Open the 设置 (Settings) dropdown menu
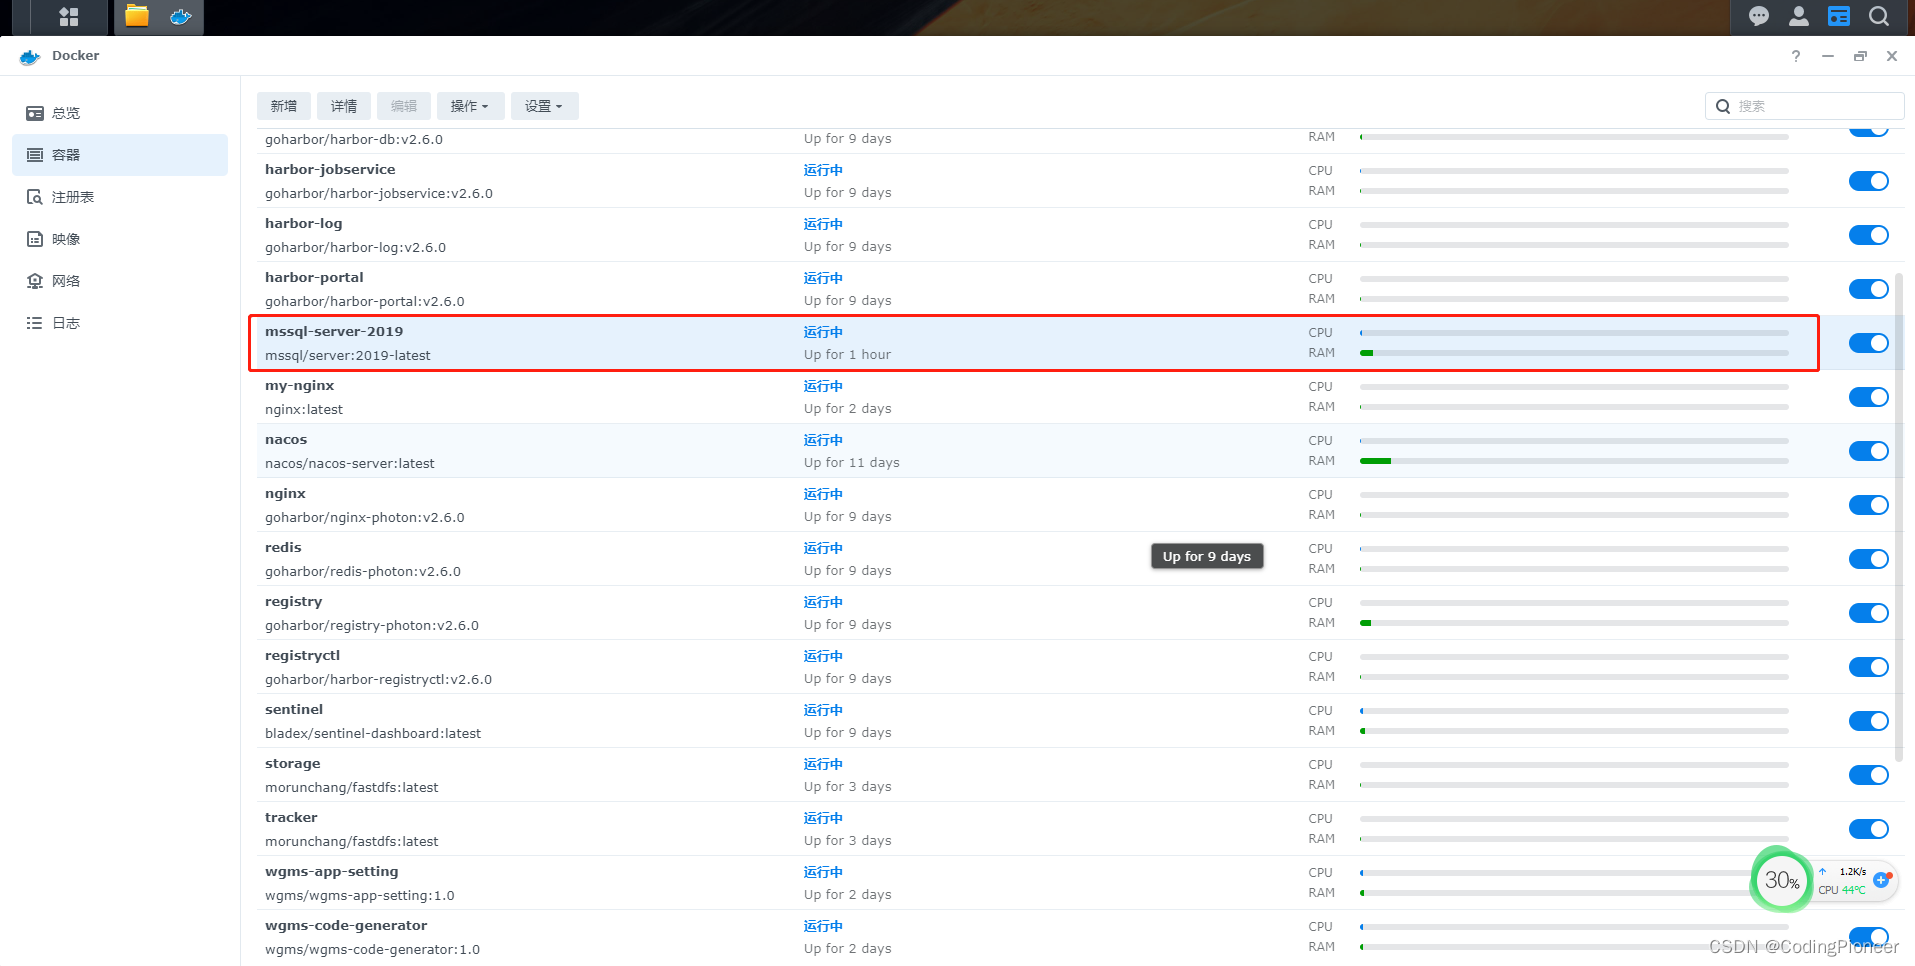This screenshot has width=1915, height=966. click(x=543, y=105)
